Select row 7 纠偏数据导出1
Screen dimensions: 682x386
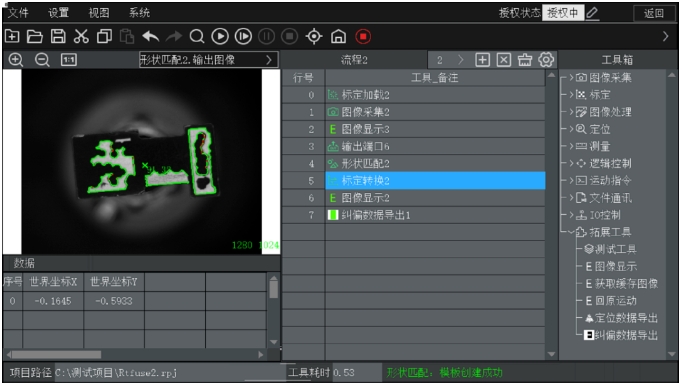coord(435,215)
